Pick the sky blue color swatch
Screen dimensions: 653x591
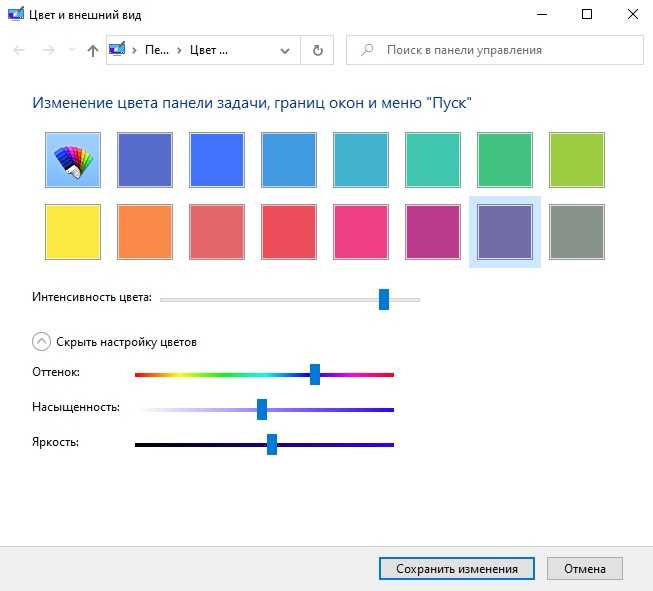[x=289, y=160]
